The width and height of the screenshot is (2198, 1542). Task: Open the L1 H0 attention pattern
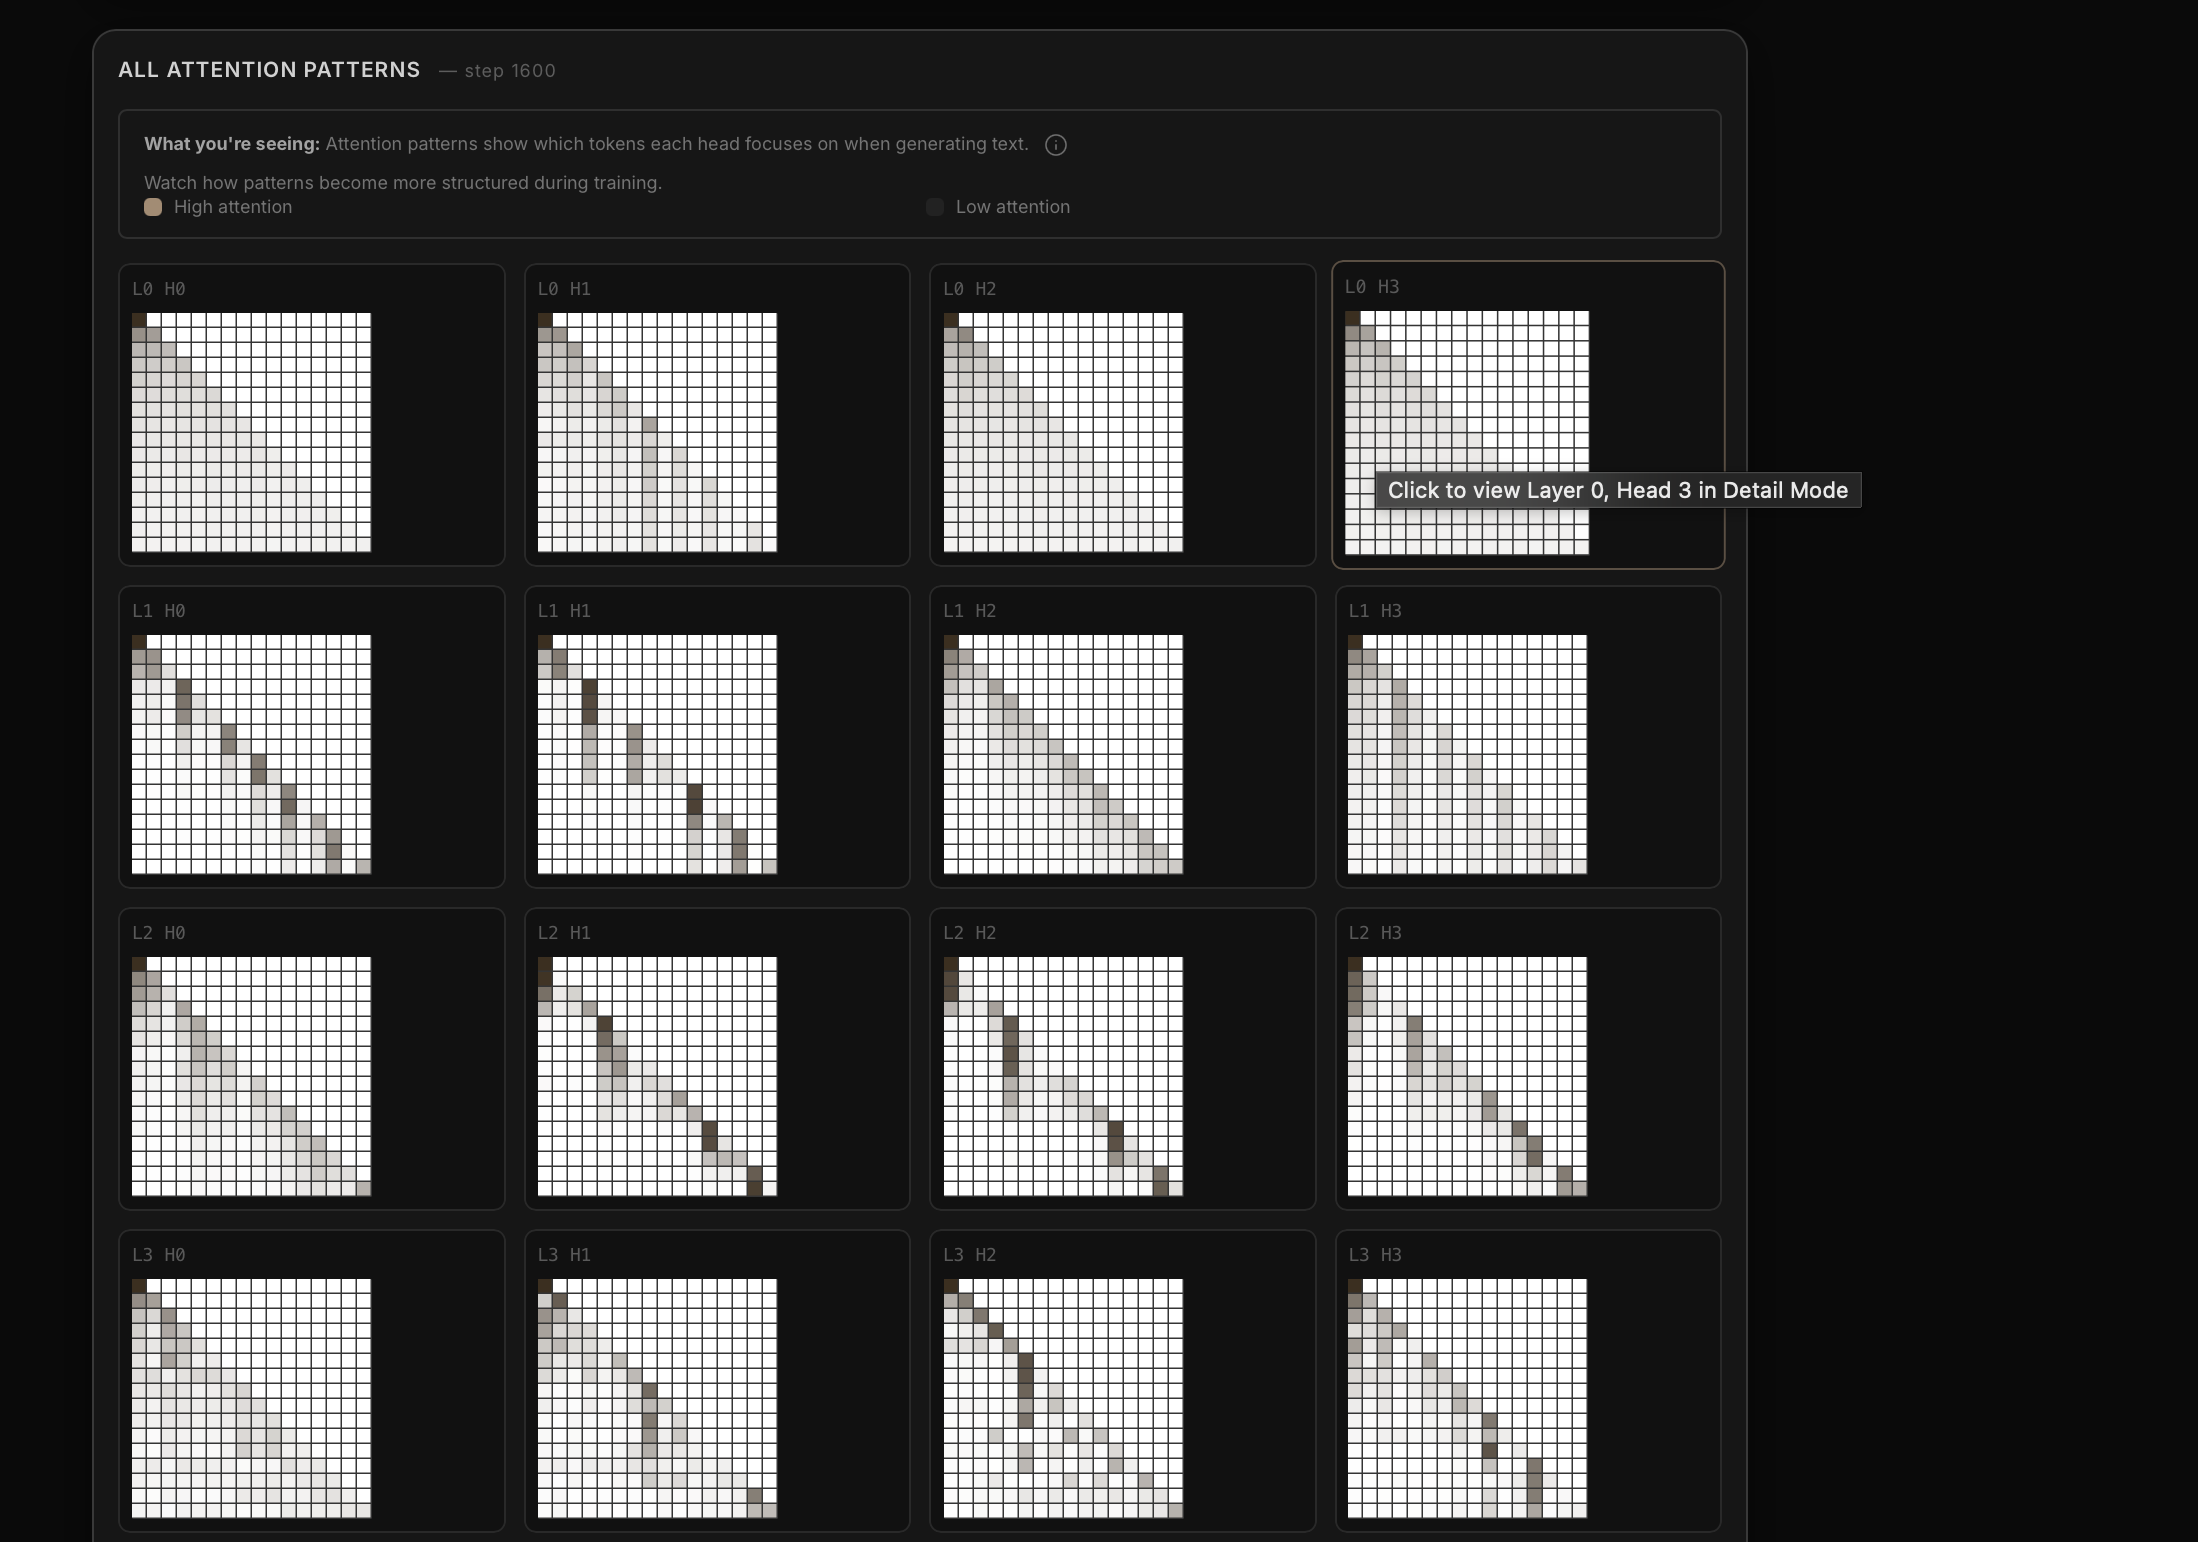pyautogui.click(x=251, y=754)
